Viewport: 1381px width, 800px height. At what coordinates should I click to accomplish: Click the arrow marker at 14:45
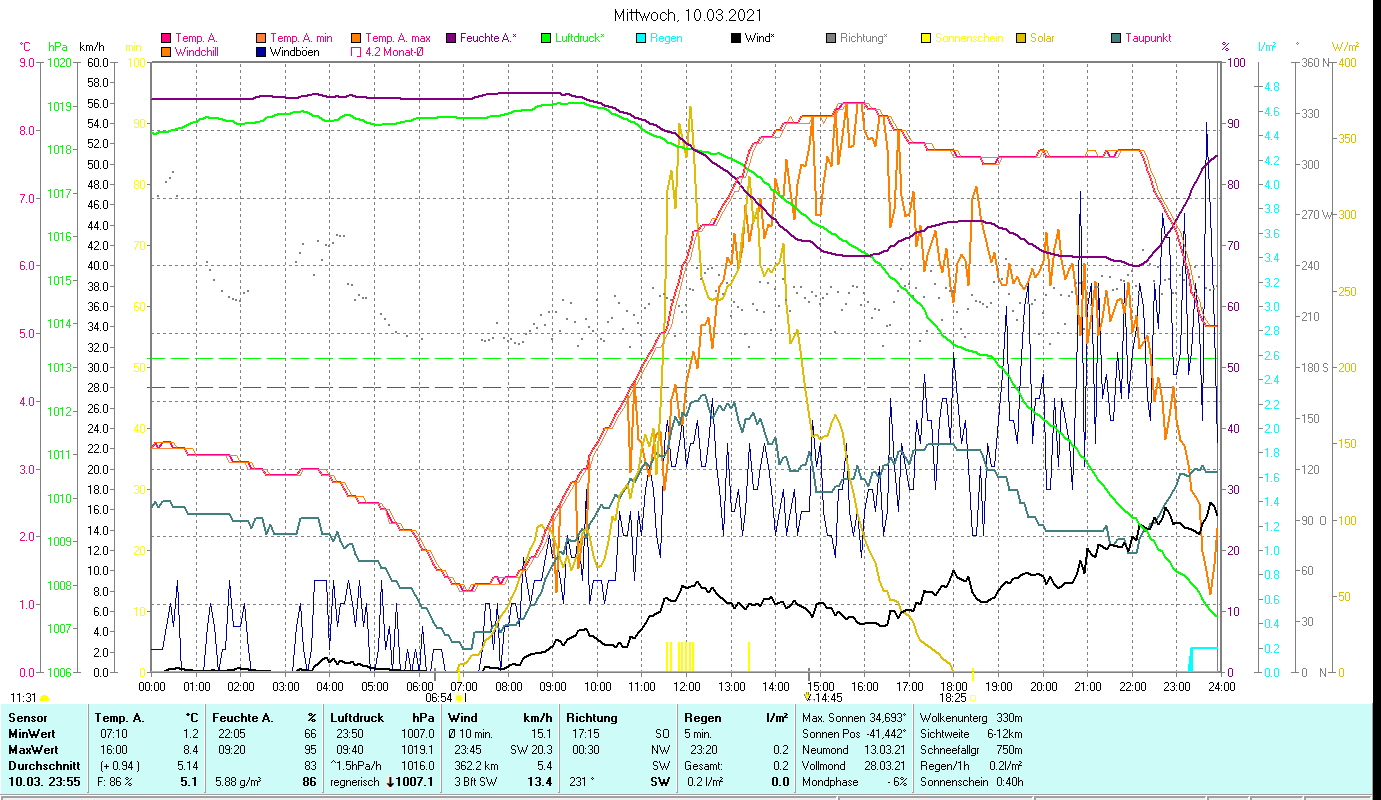click(808, 697)
